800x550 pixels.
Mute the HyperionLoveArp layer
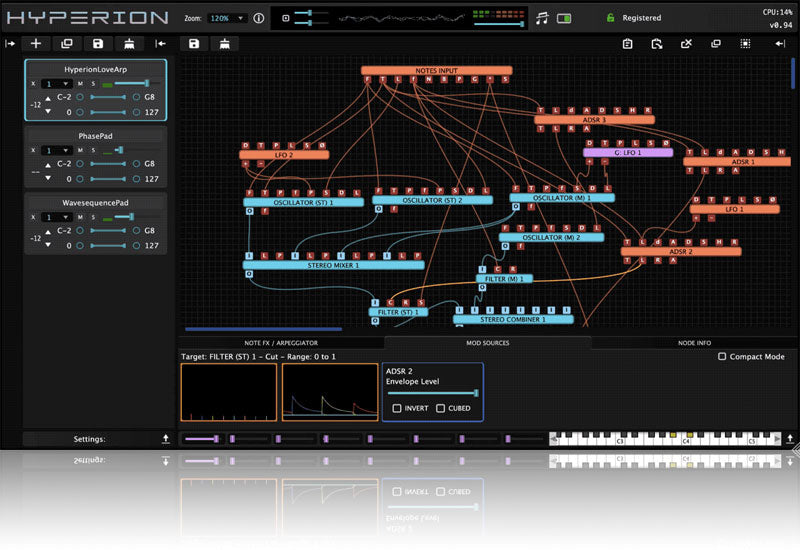[x=80, y=84]
